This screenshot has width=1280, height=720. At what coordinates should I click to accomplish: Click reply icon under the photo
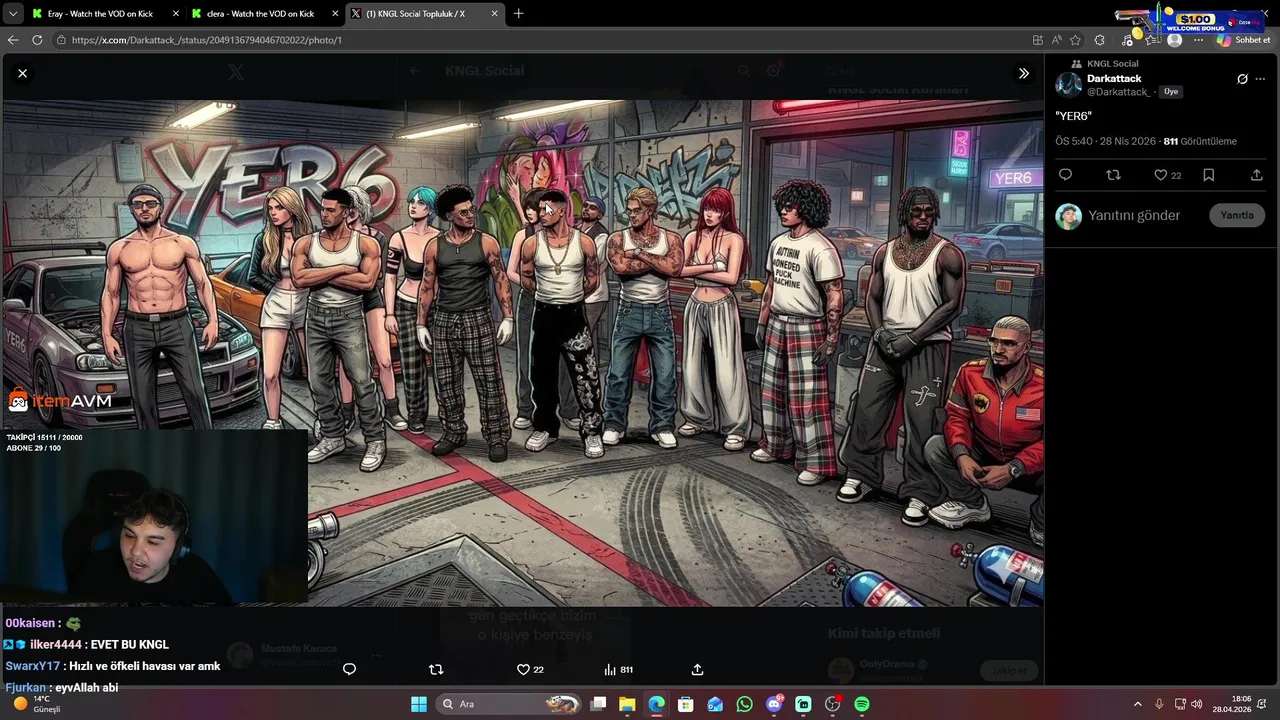349,669
